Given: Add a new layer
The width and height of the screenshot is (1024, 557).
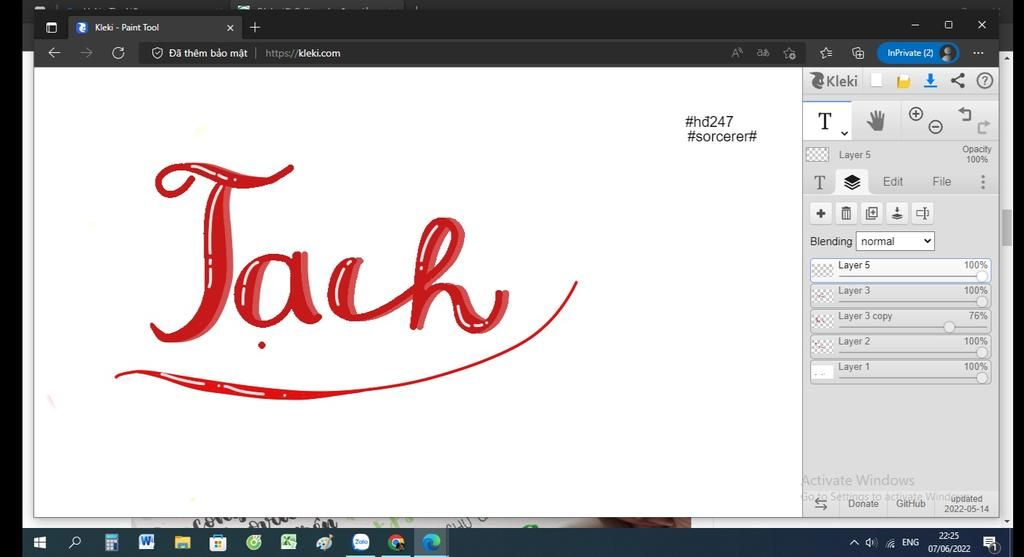Looking at the screenshot, I should point(821,213).
